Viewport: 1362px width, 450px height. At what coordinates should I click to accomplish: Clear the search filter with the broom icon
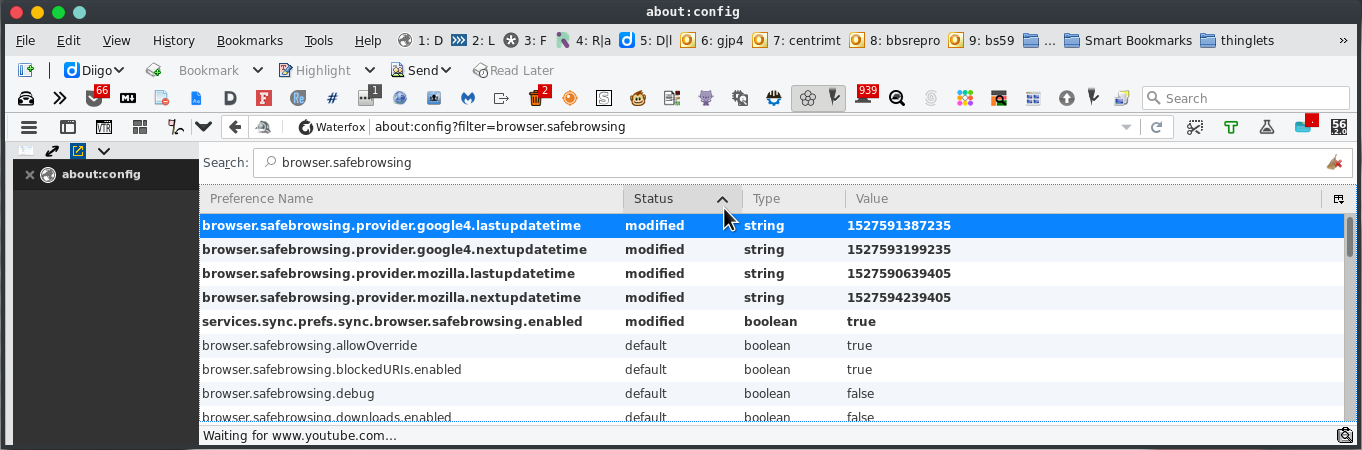pyautogui.click(x=1333, y=162)
